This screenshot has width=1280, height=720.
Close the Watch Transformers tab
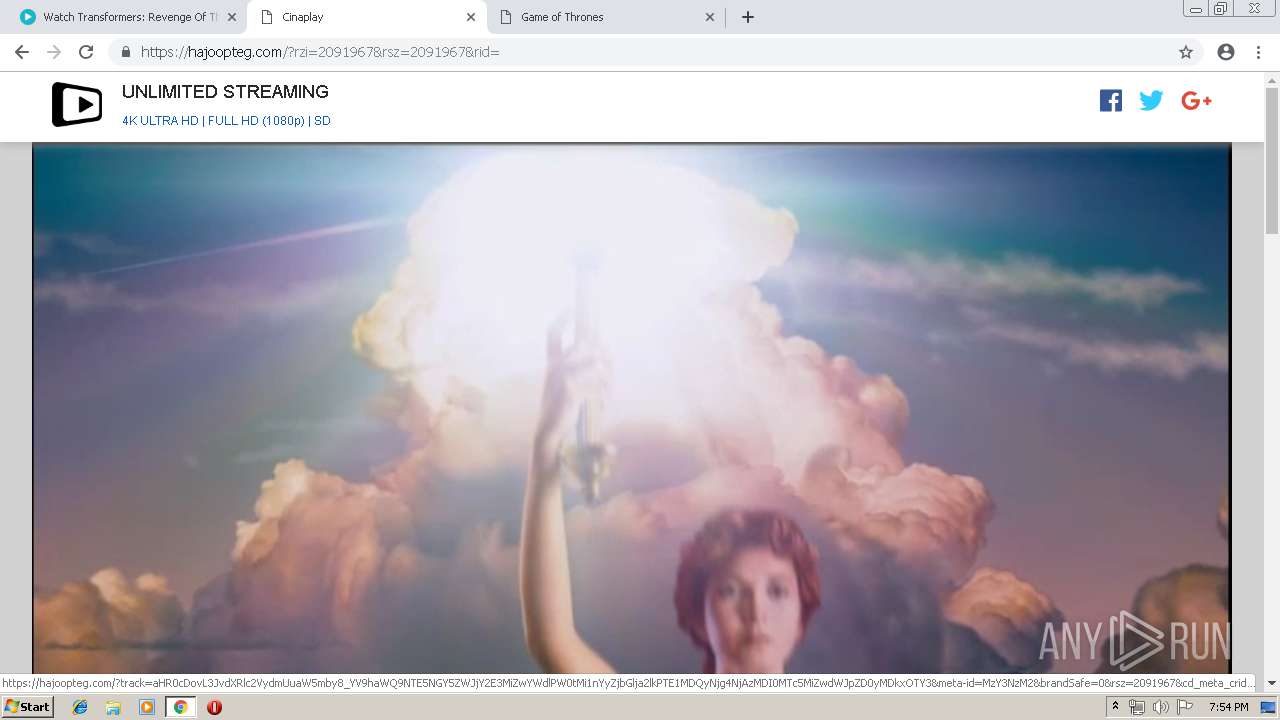pyautogui.click(x=232, y=17)
